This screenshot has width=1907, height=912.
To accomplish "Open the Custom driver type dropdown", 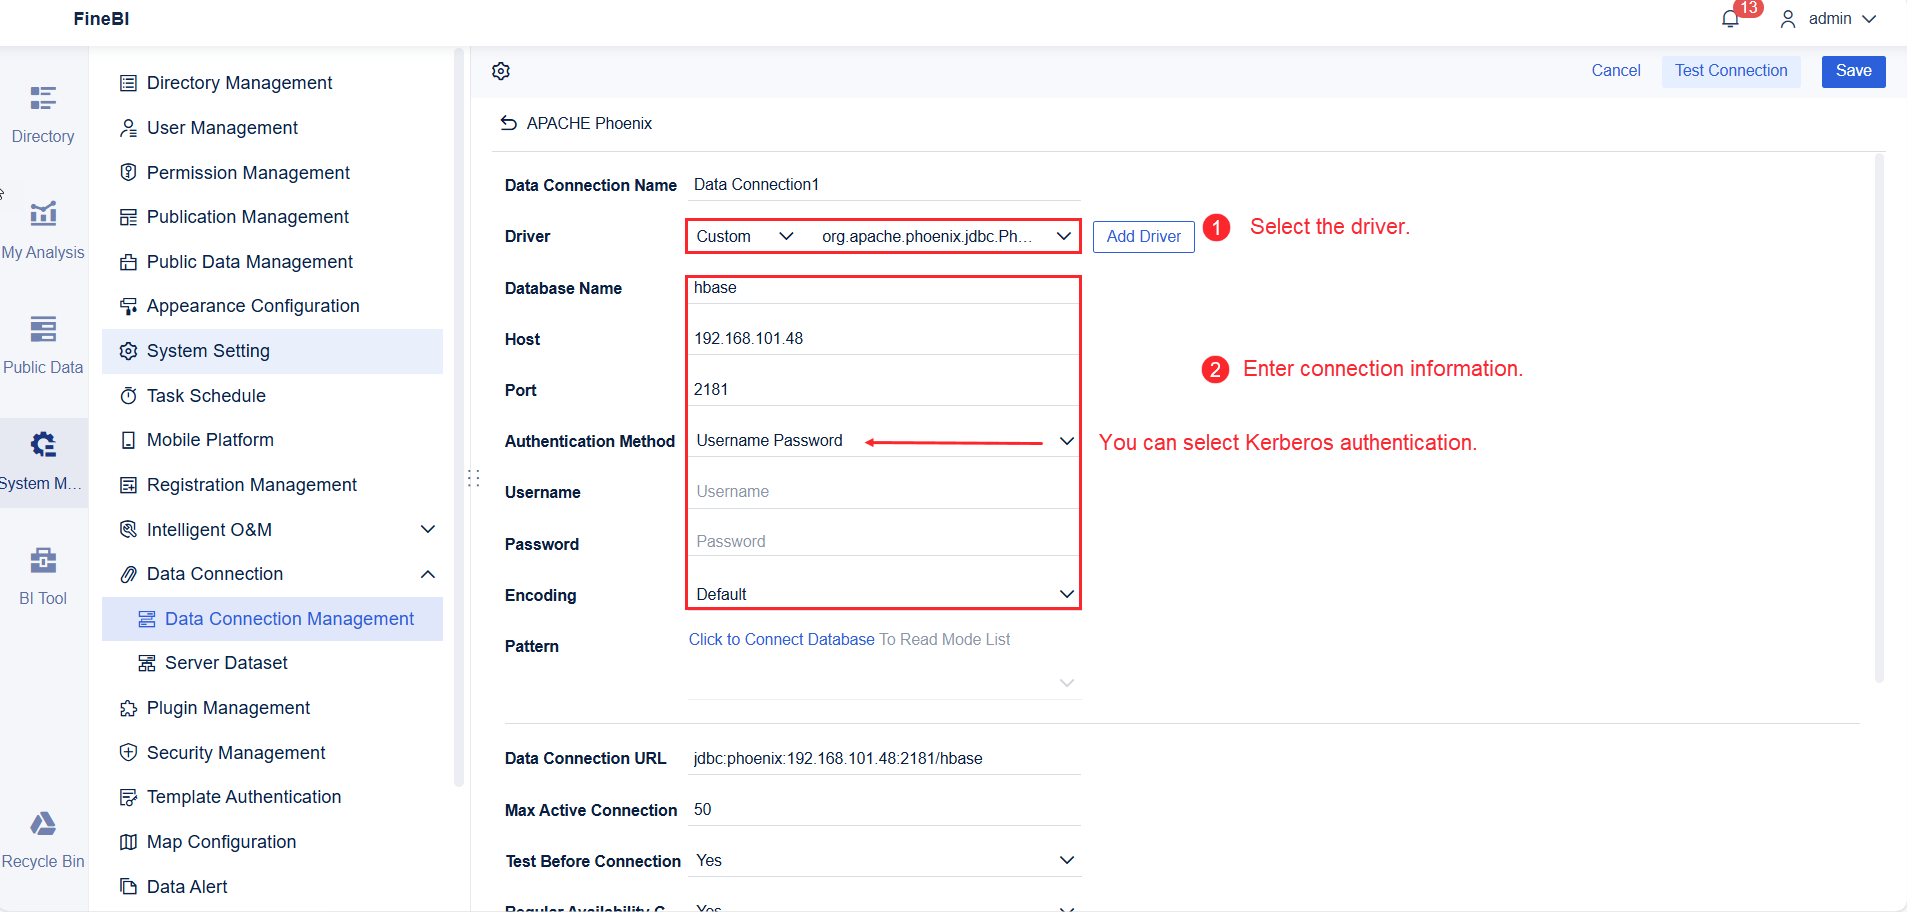I will tap(745, 236).
